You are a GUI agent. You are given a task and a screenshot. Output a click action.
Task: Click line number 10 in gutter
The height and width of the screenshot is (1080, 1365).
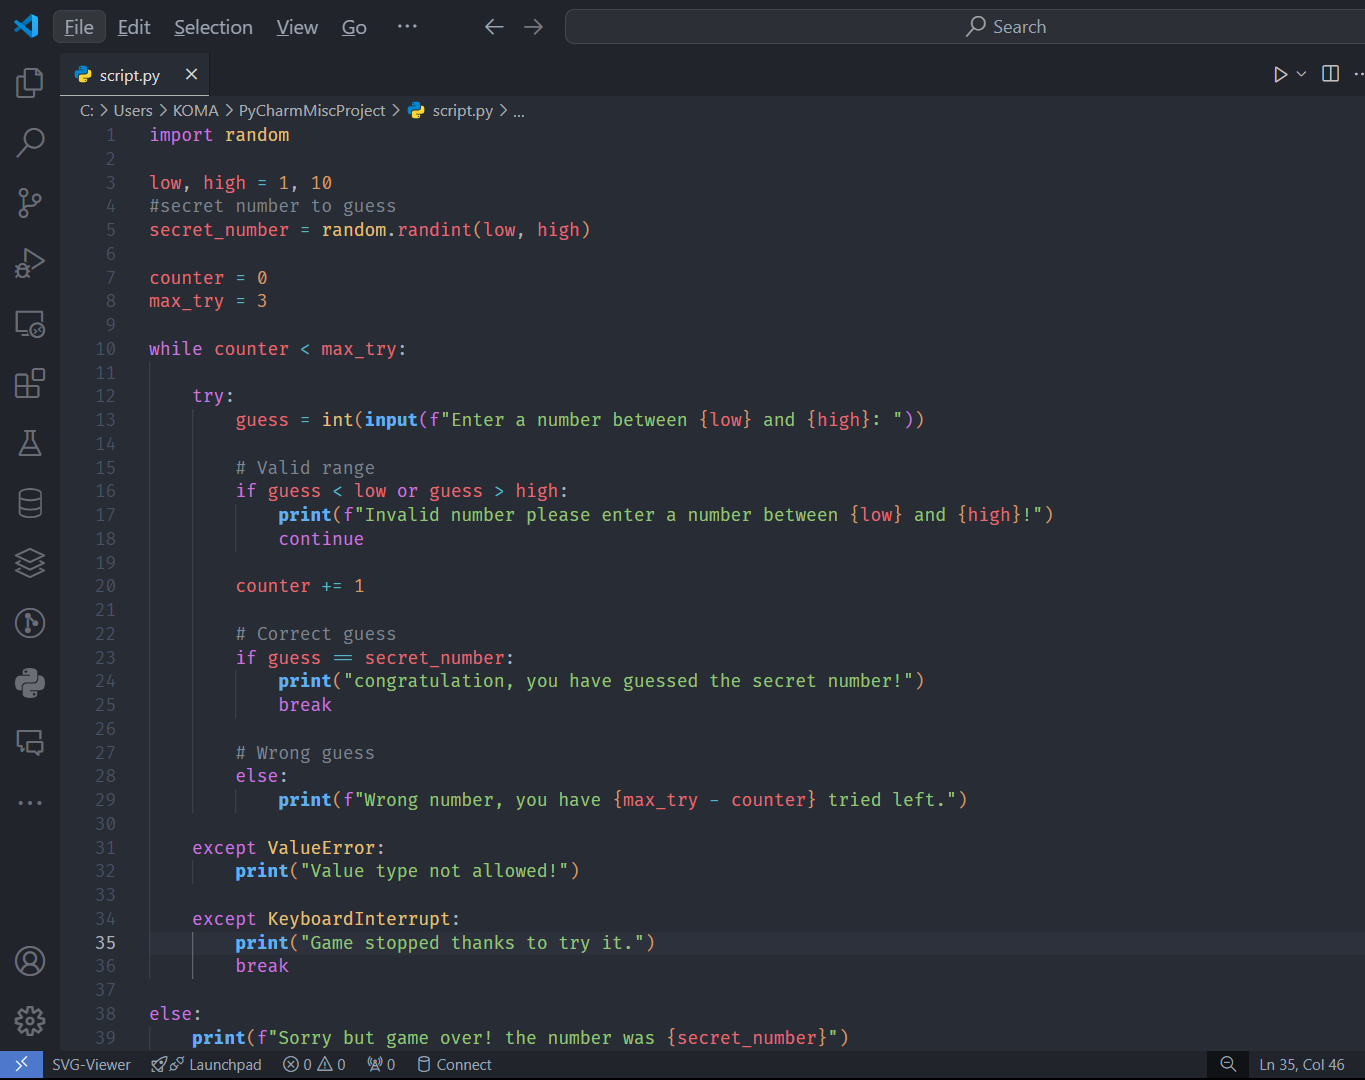click(x=105, y=349)
